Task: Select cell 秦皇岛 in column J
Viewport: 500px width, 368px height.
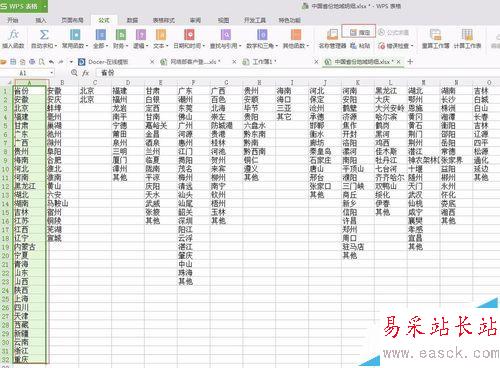Action: click(x=325, y=151)
